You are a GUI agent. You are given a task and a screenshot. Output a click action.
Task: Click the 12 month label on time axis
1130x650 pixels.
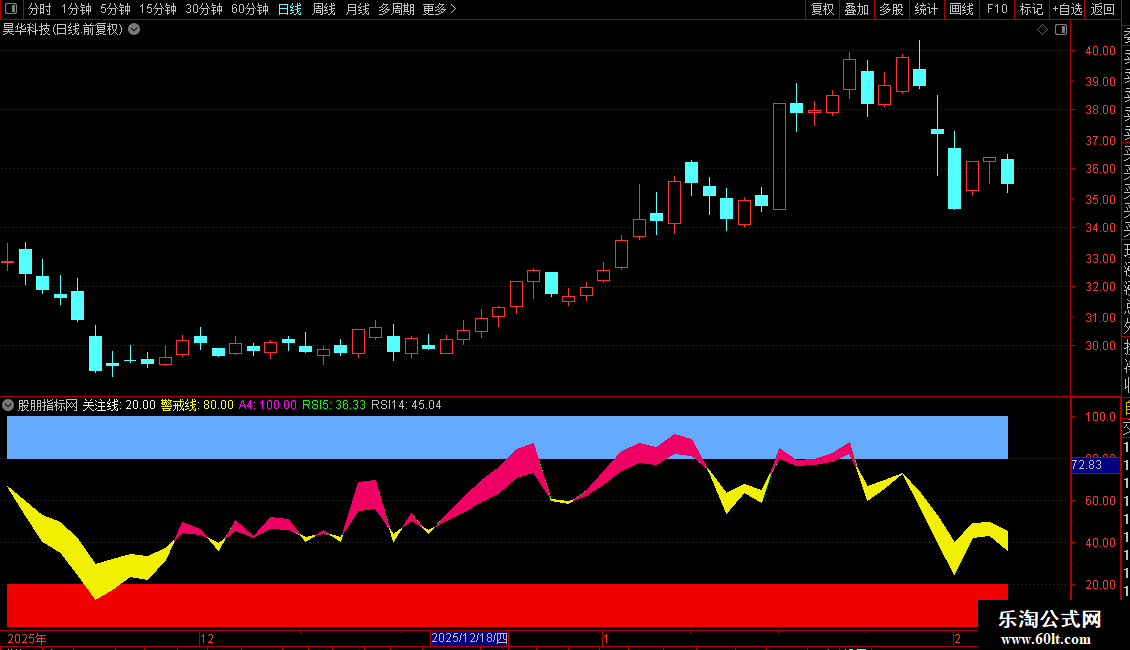(x=207, y=638)
